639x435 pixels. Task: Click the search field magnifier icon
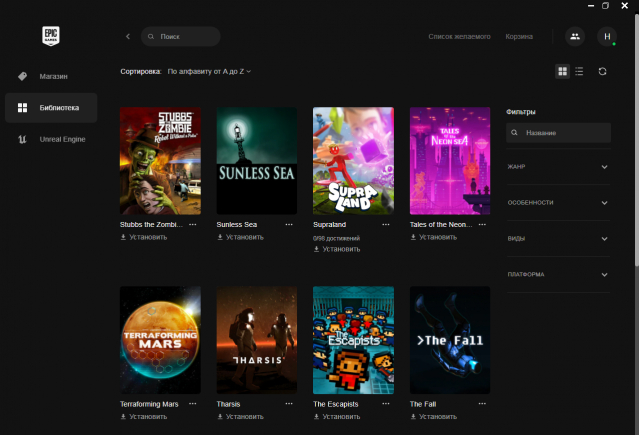151,36
